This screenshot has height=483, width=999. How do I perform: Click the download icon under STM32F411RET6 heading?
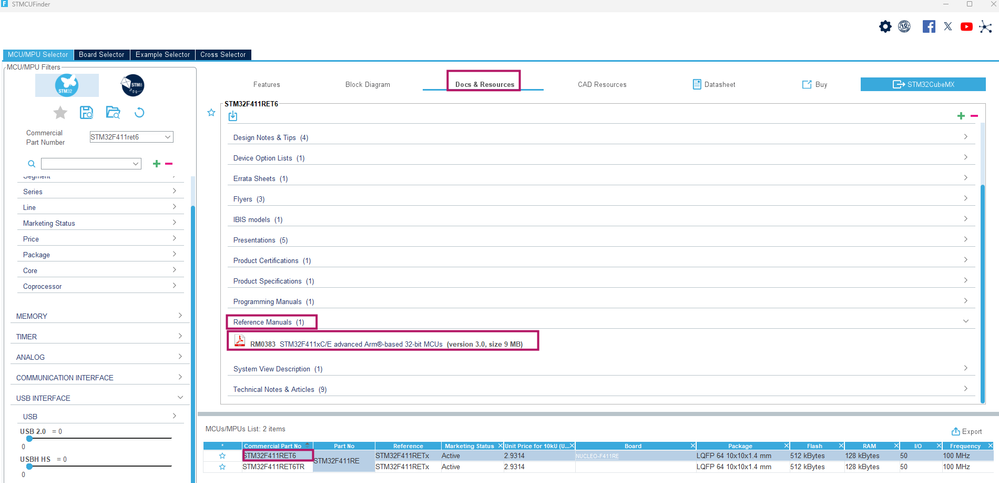(x=233, y=116)
